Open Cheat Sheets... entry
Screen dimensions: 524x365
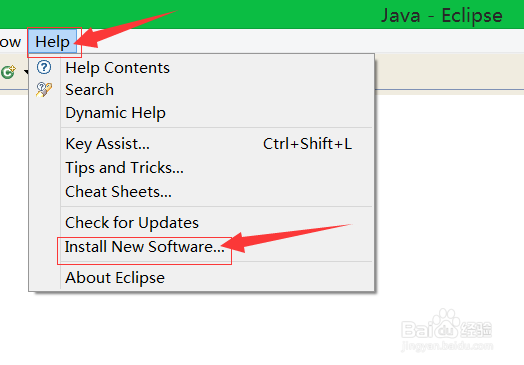pyautogui.click(x=118, y=192)
